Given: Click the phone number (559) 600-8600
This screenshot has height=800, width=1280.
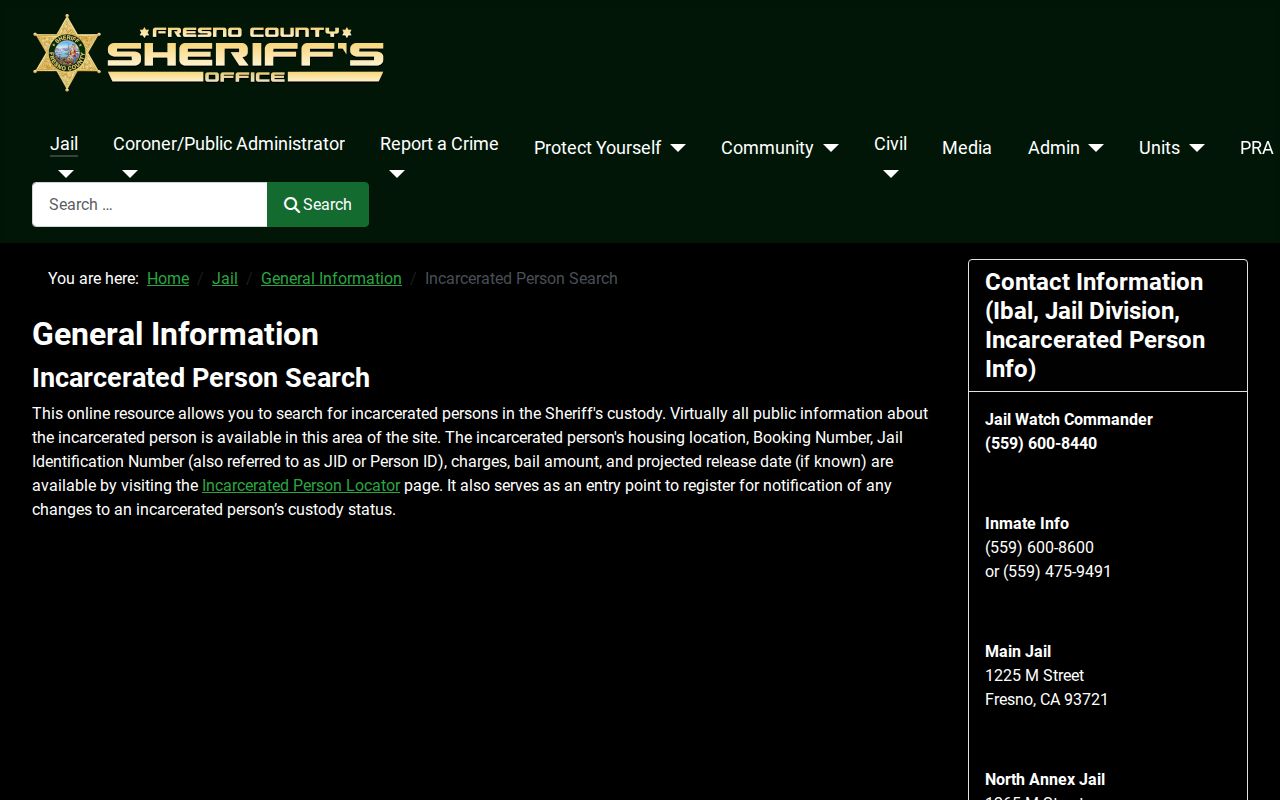Looking at the screenshot, I should tap(1039, 547).
